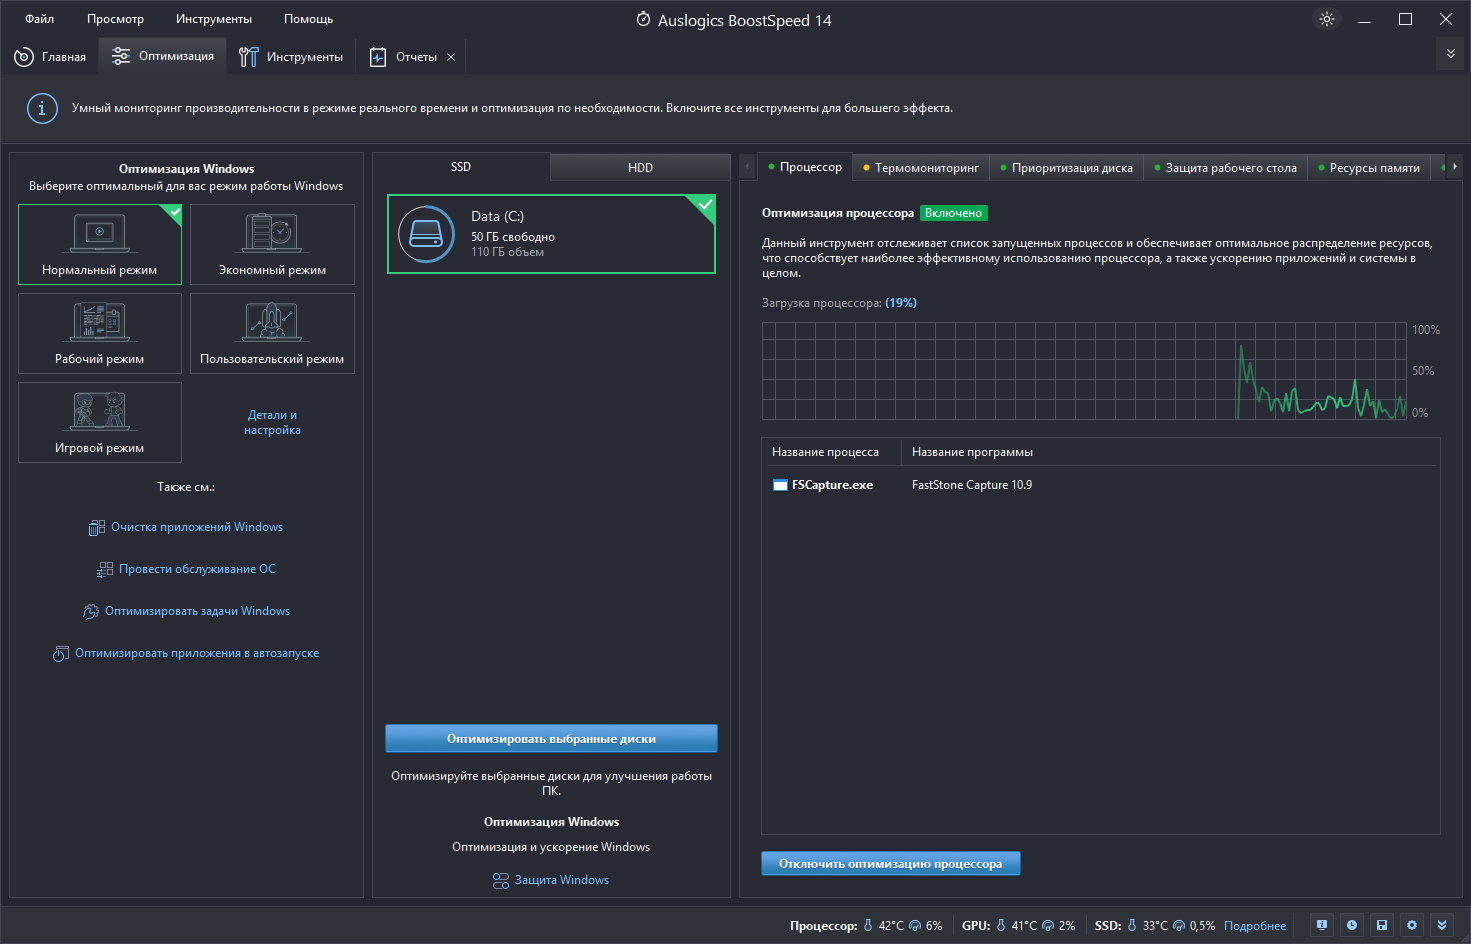1471x944 pixels.
Task: Select the Work mode (Рабочий режим) tile
Action: (x=100, y=333)
